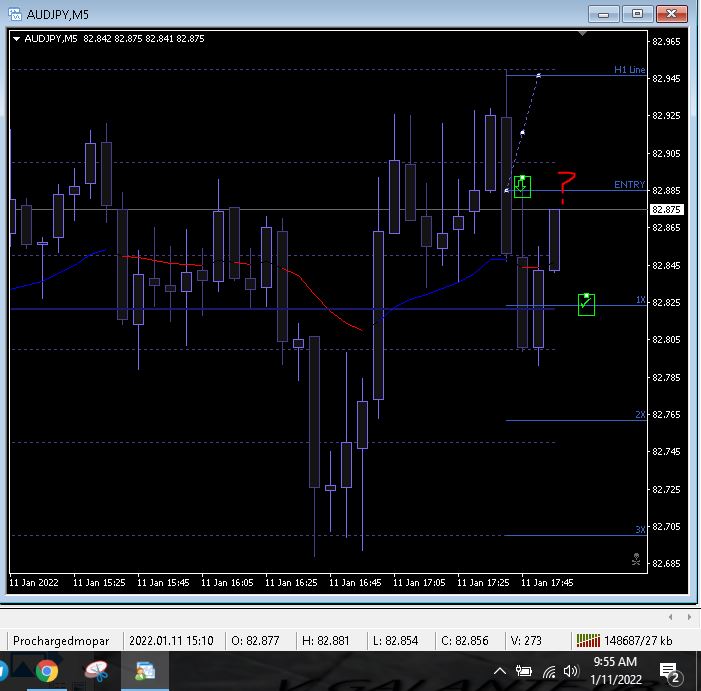
Task: Click the scroll right arrow above status bar
Action: point(689,617)
